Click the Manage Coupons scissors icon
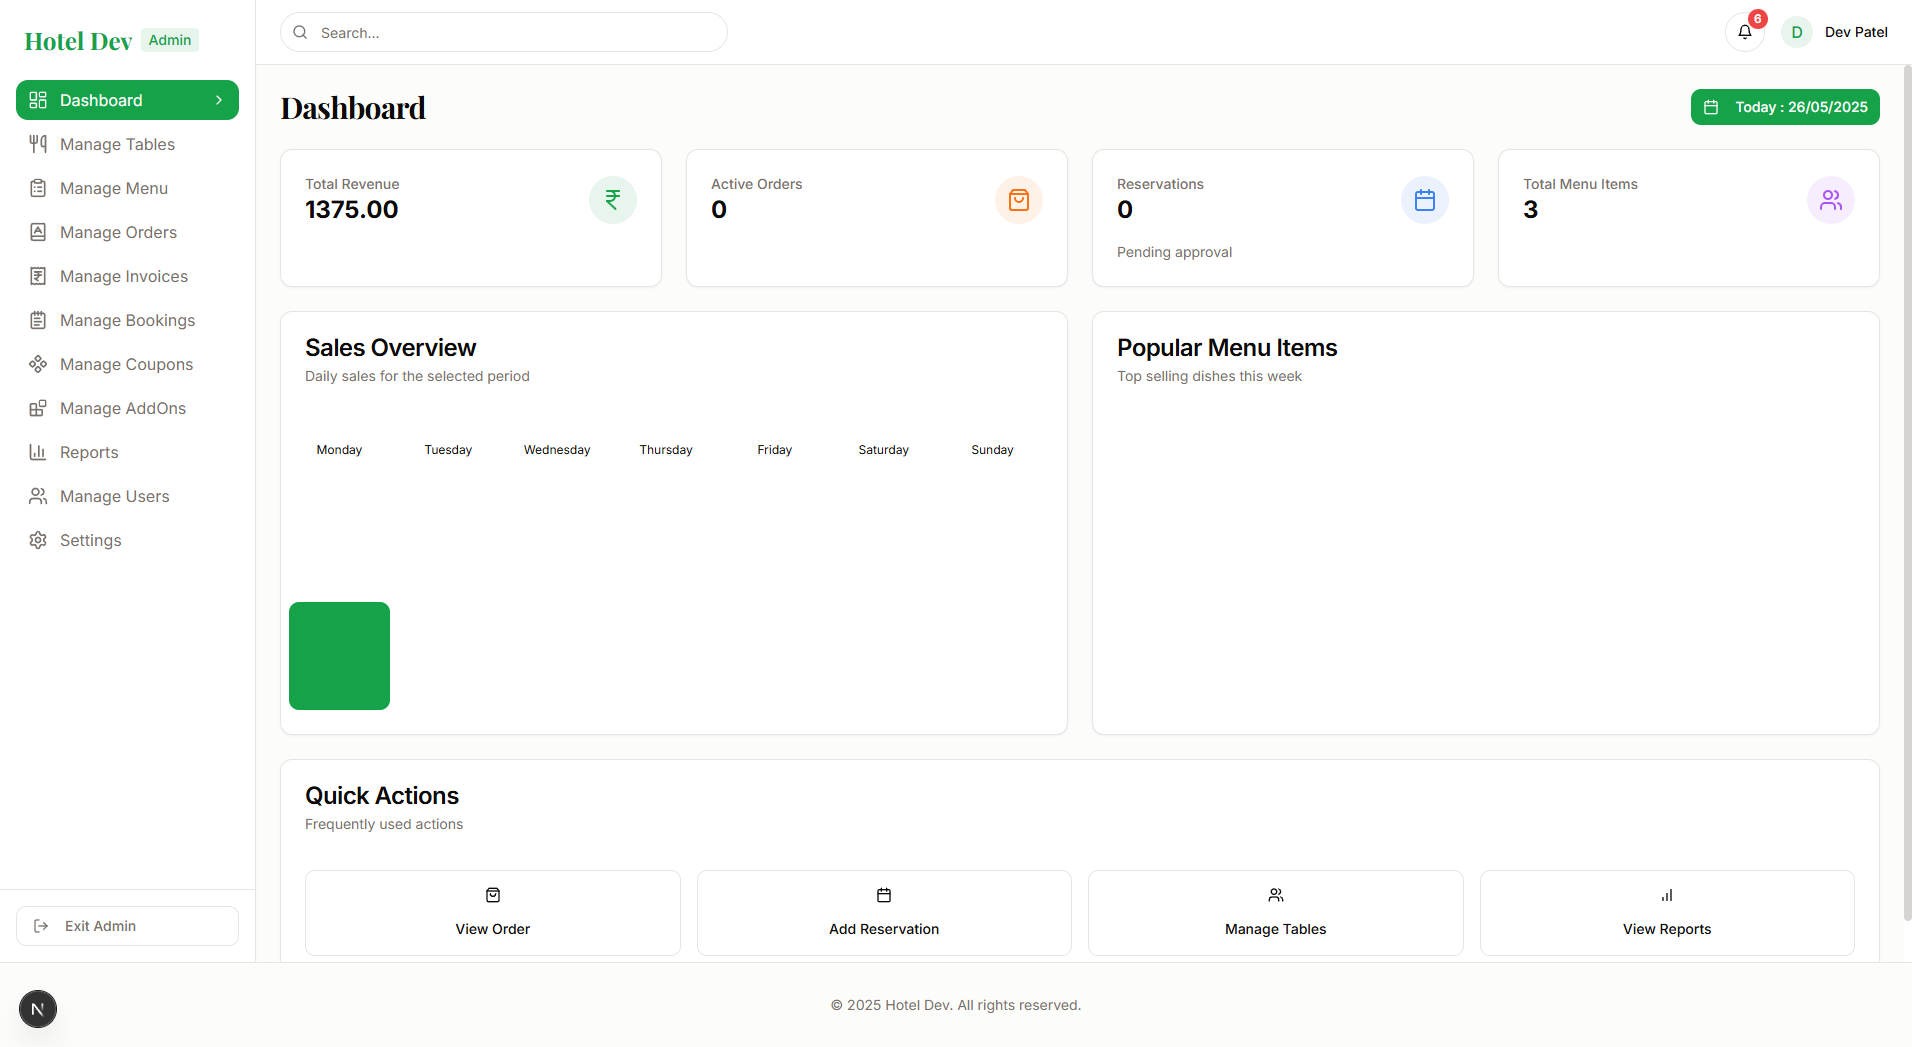Screen dimensions: 1912x1047 coord(38,364)
